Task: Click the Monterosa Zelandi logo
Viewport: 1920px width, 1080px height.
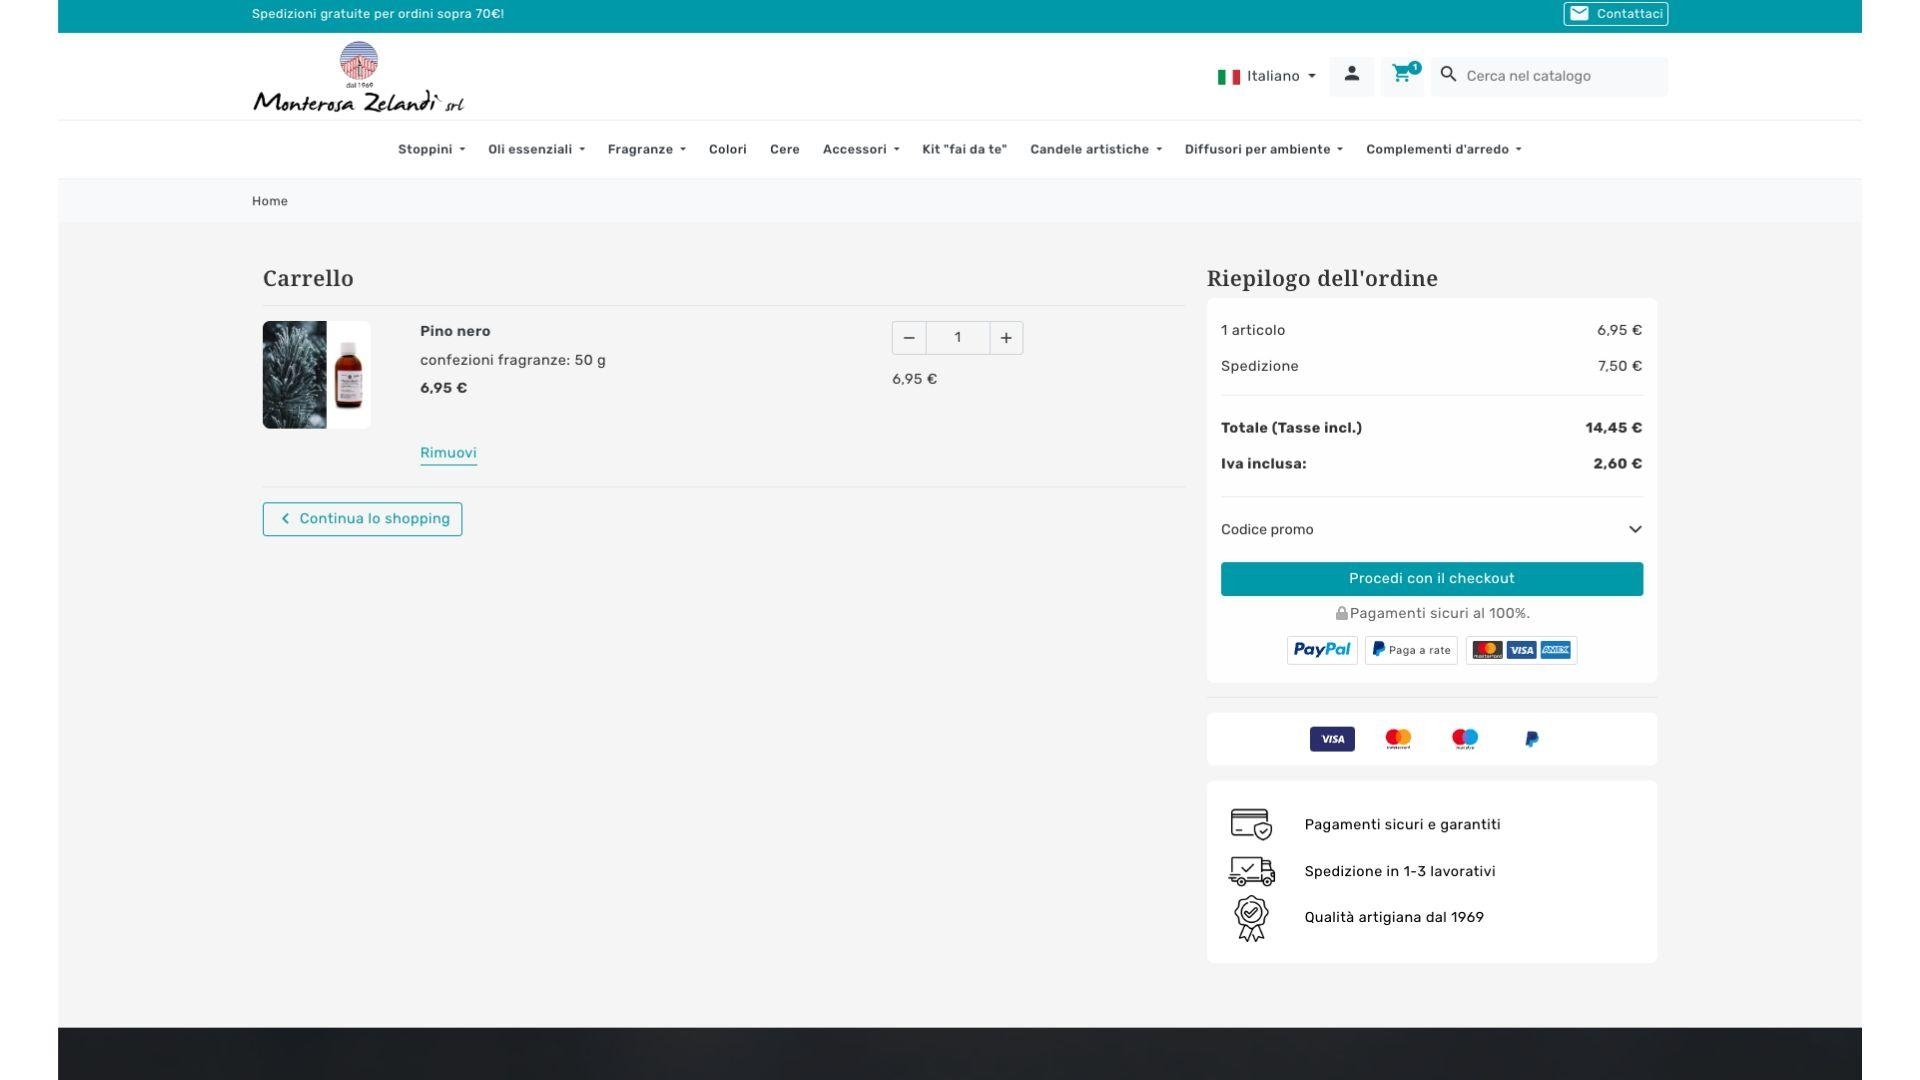Action: pyautogui.click(x=358, y=78)
